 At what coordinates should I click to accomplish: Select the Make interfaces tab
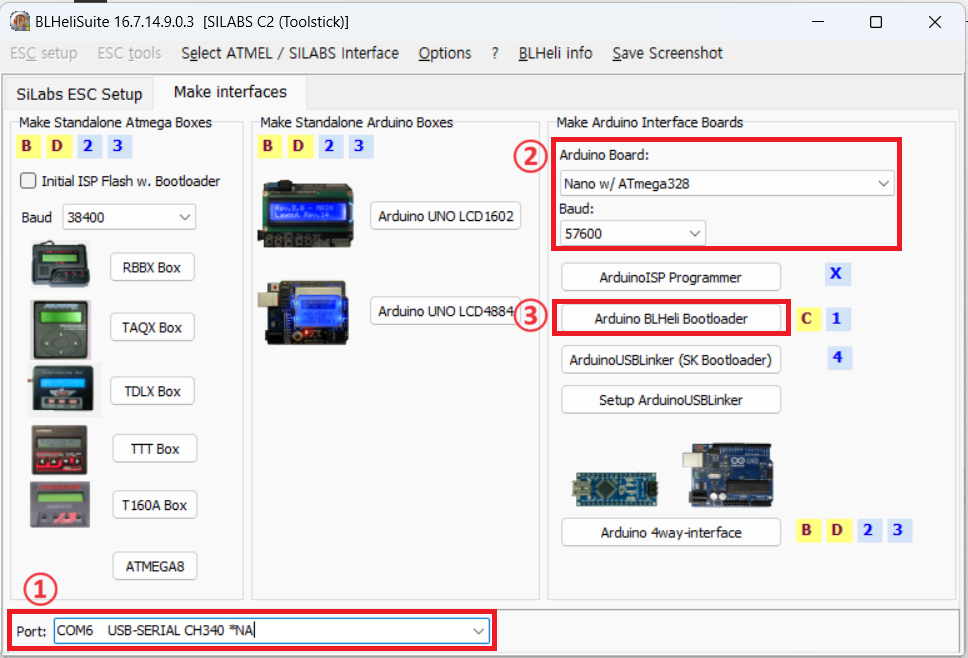[230, 92]
